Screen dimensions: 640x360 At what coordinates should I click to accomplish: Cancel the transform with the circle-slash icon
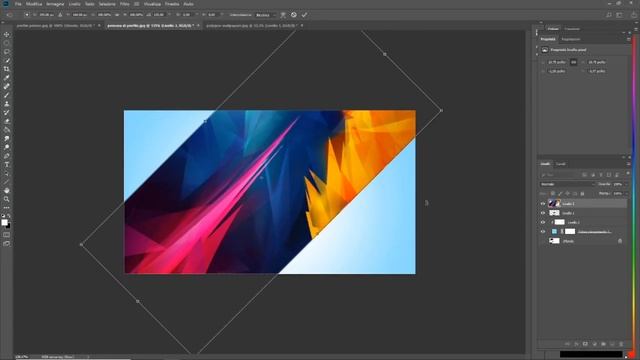click(293, 15)
